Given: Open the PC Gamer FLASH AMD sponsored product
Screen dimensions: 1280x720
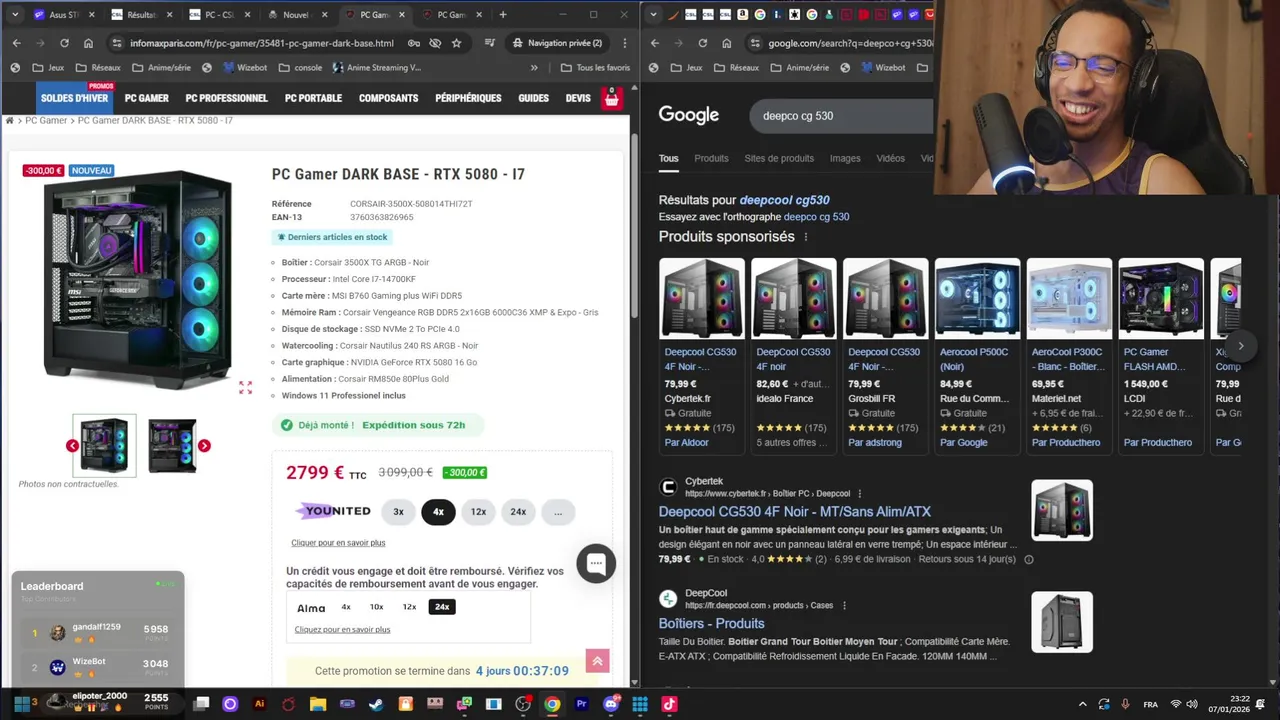Looking at the screenshot, I should coord(1161,355).
